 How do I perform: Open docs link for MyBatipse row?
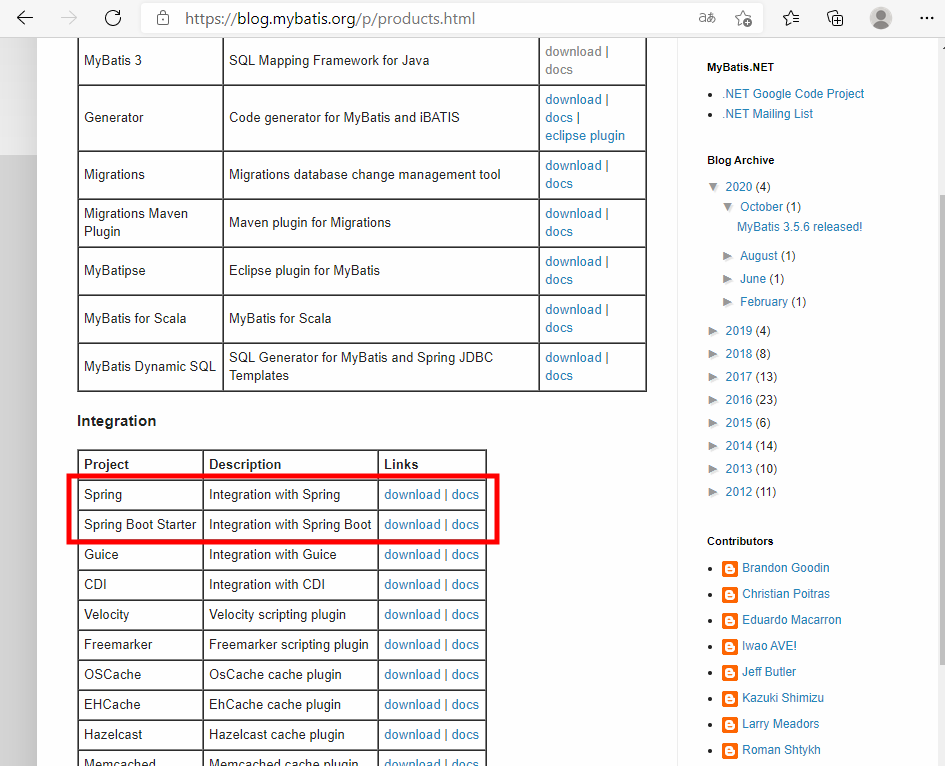click(x=559, y=280)
